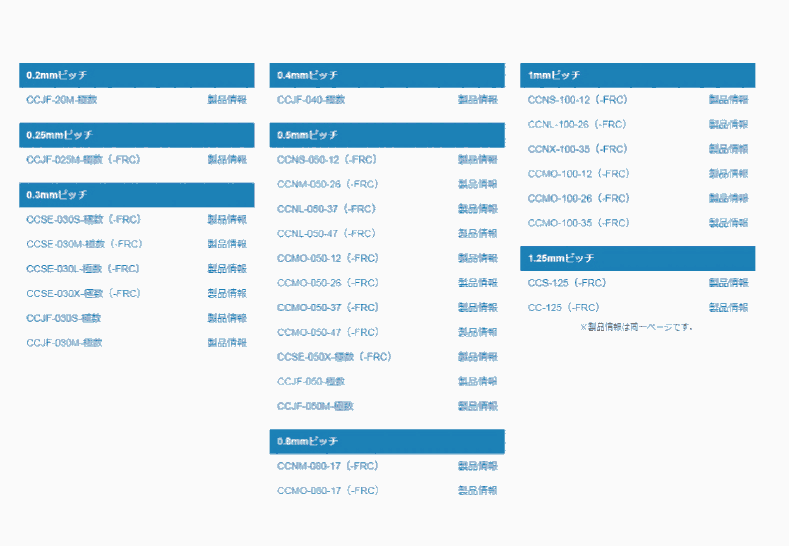Click 製品情報 for CCNM-050-26
The image size is (789, 546).
(x=478, y=185)
